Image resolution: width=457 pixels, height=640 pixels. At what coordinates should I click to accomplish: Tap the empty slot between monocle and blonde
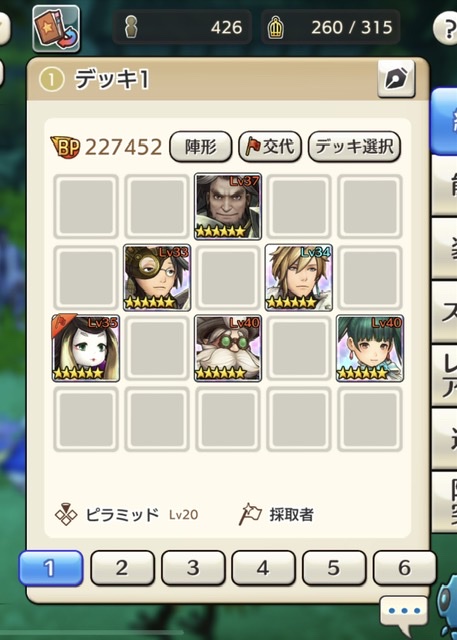coord(228,278)
